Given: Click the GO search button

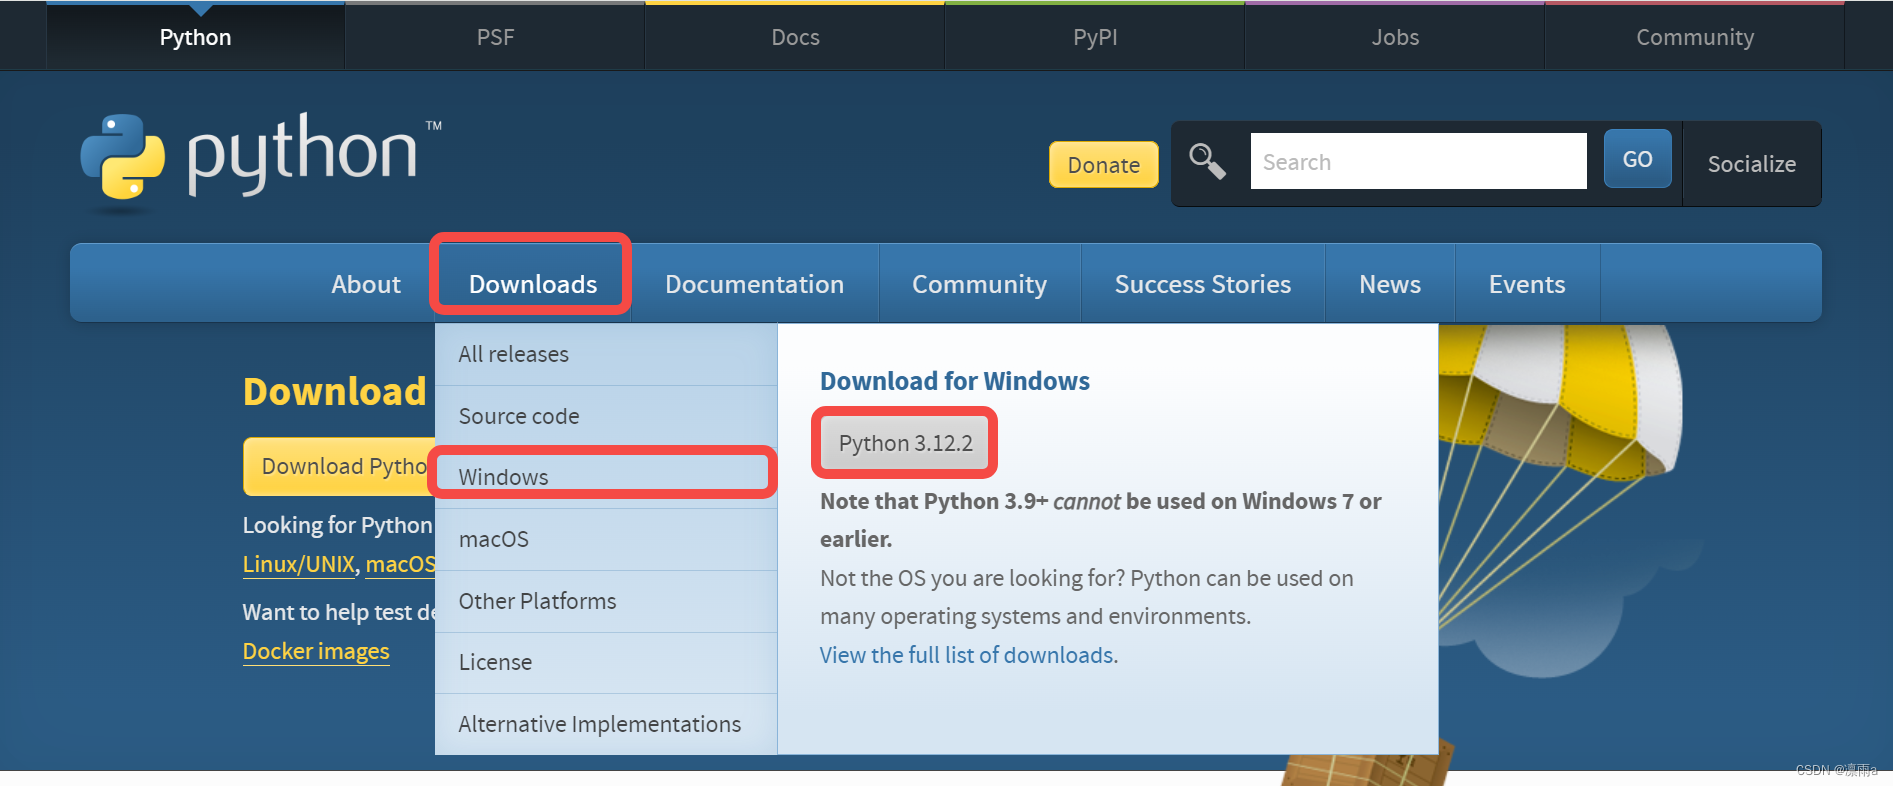Looking at the screenshot, I should (x=1637, y=159).
